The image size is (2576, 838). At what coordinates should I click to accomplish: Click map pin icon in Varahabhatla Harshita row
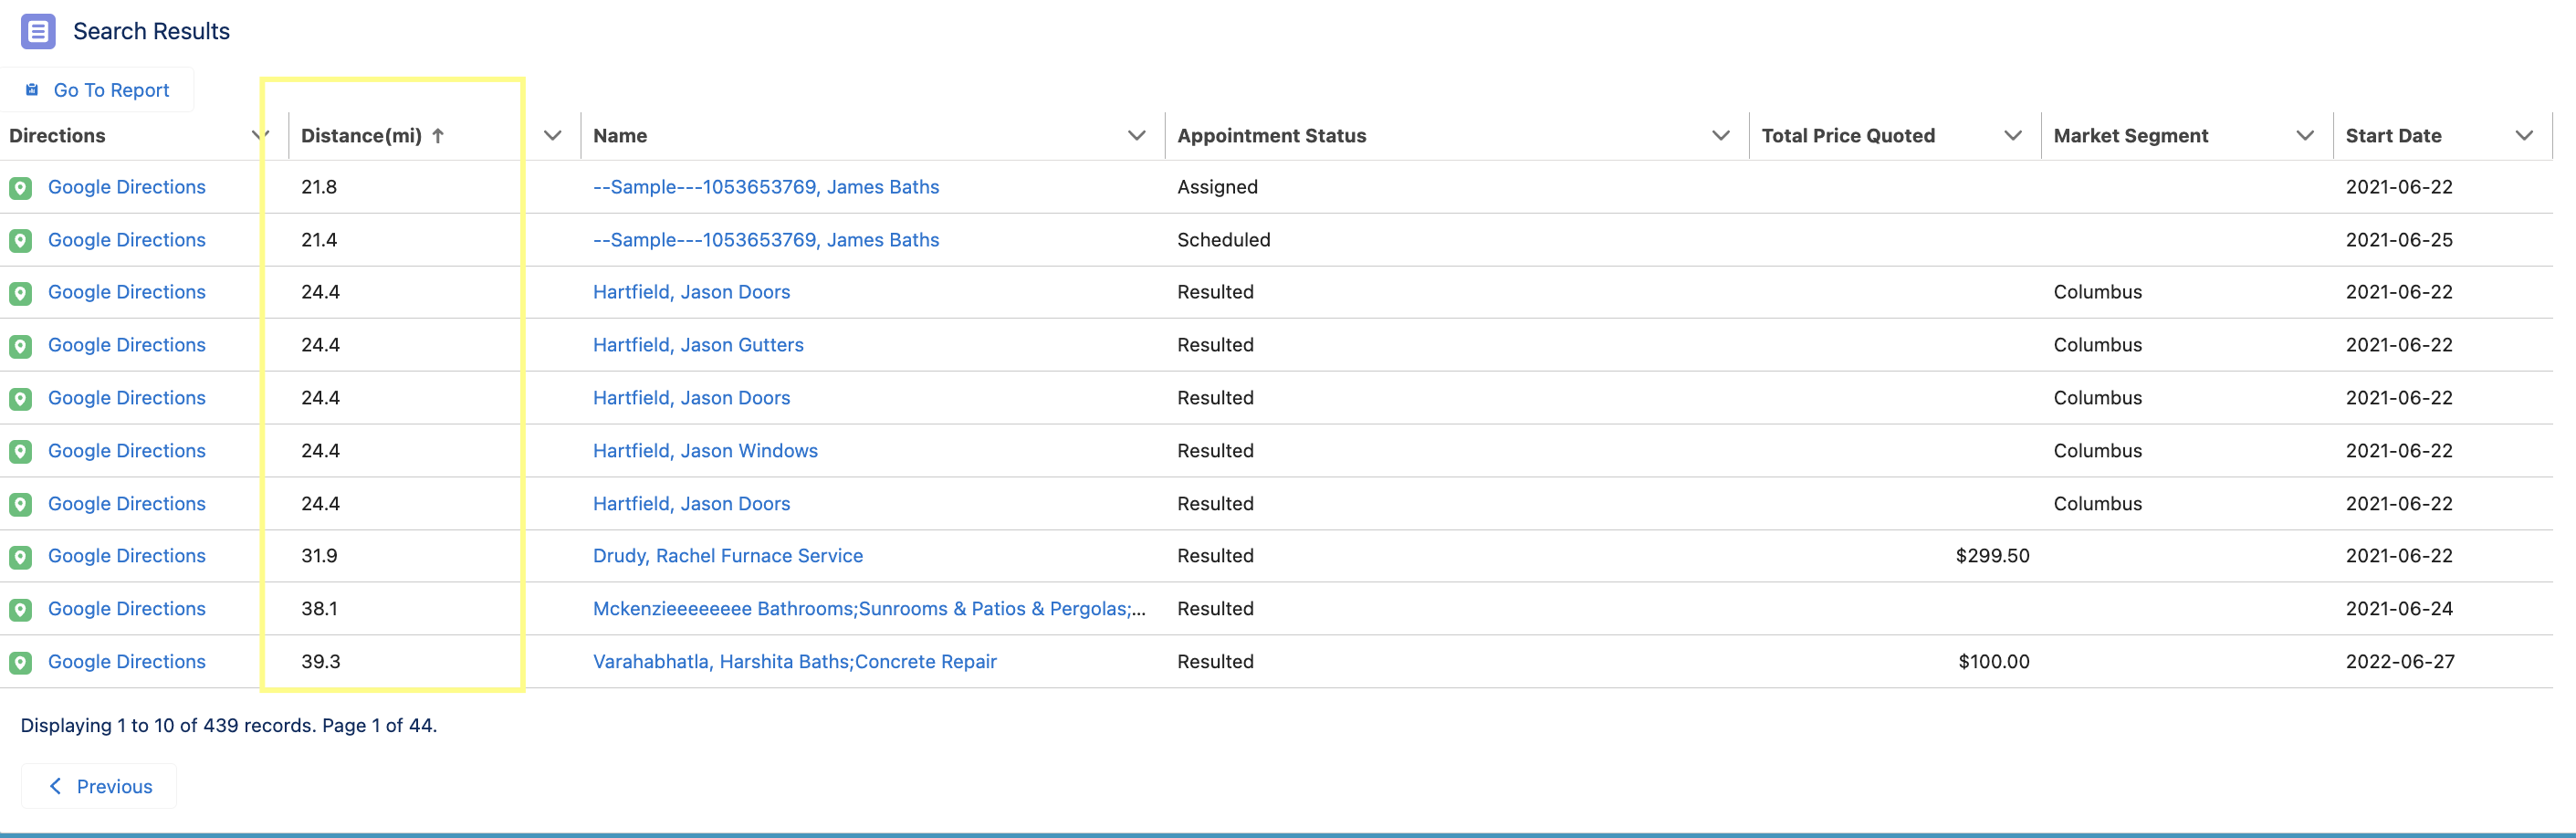point(21,663)
